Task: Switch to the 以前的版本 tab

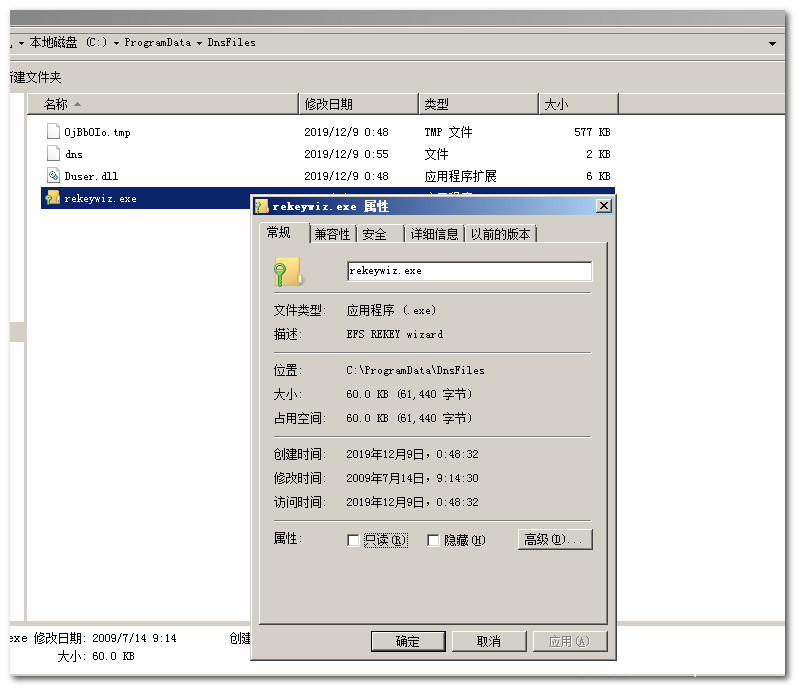Action: point(501,234)
